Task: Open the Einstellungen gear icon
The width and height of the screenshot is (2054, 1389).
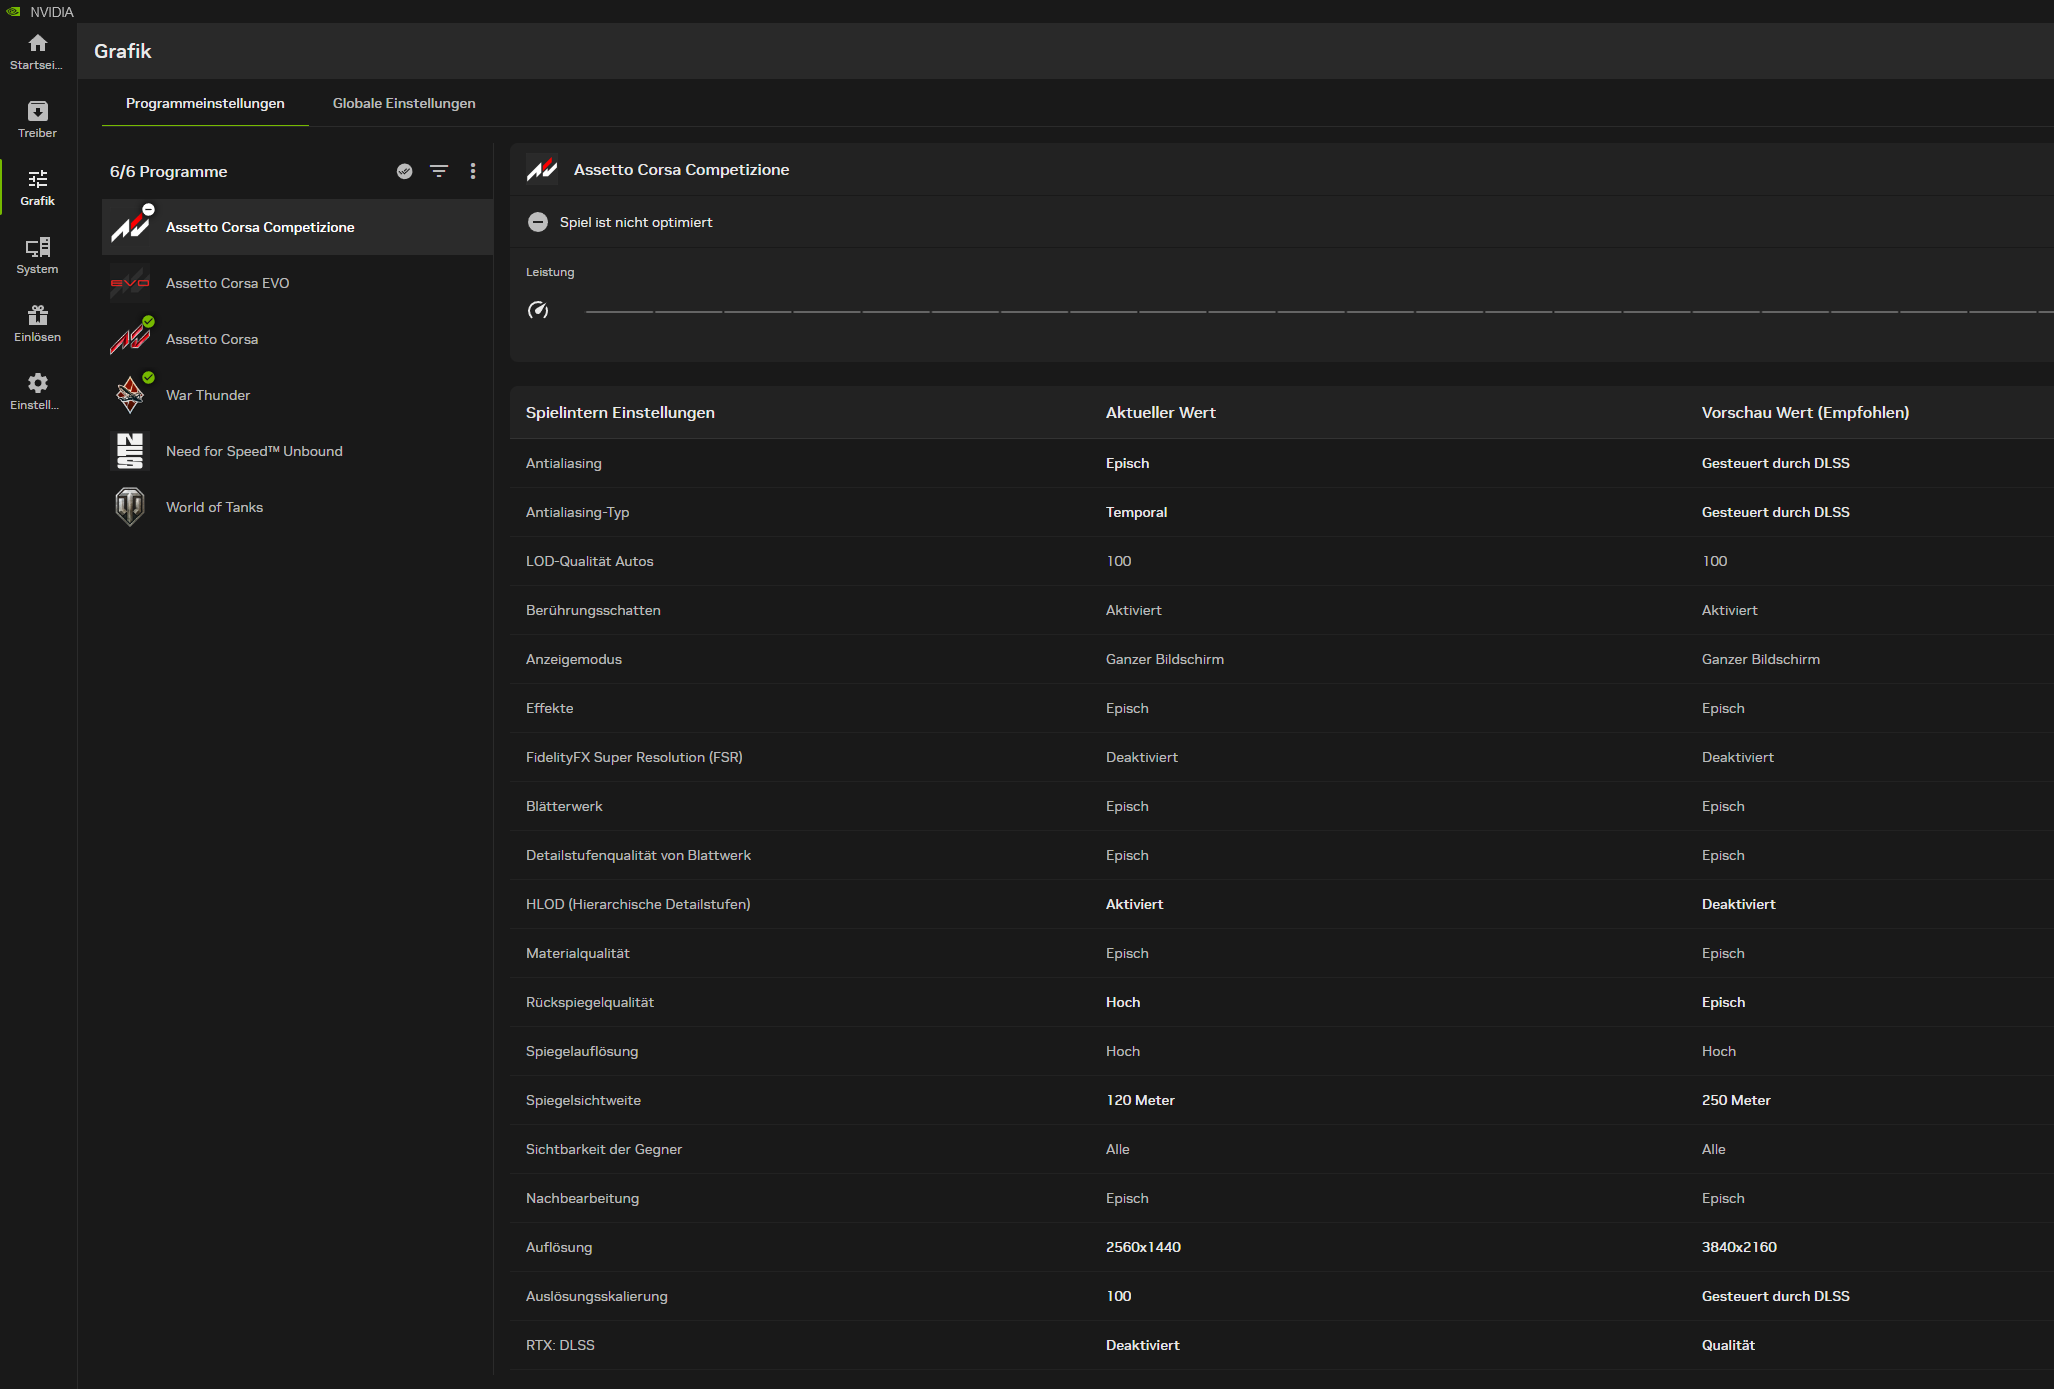Action: point(37,384)
